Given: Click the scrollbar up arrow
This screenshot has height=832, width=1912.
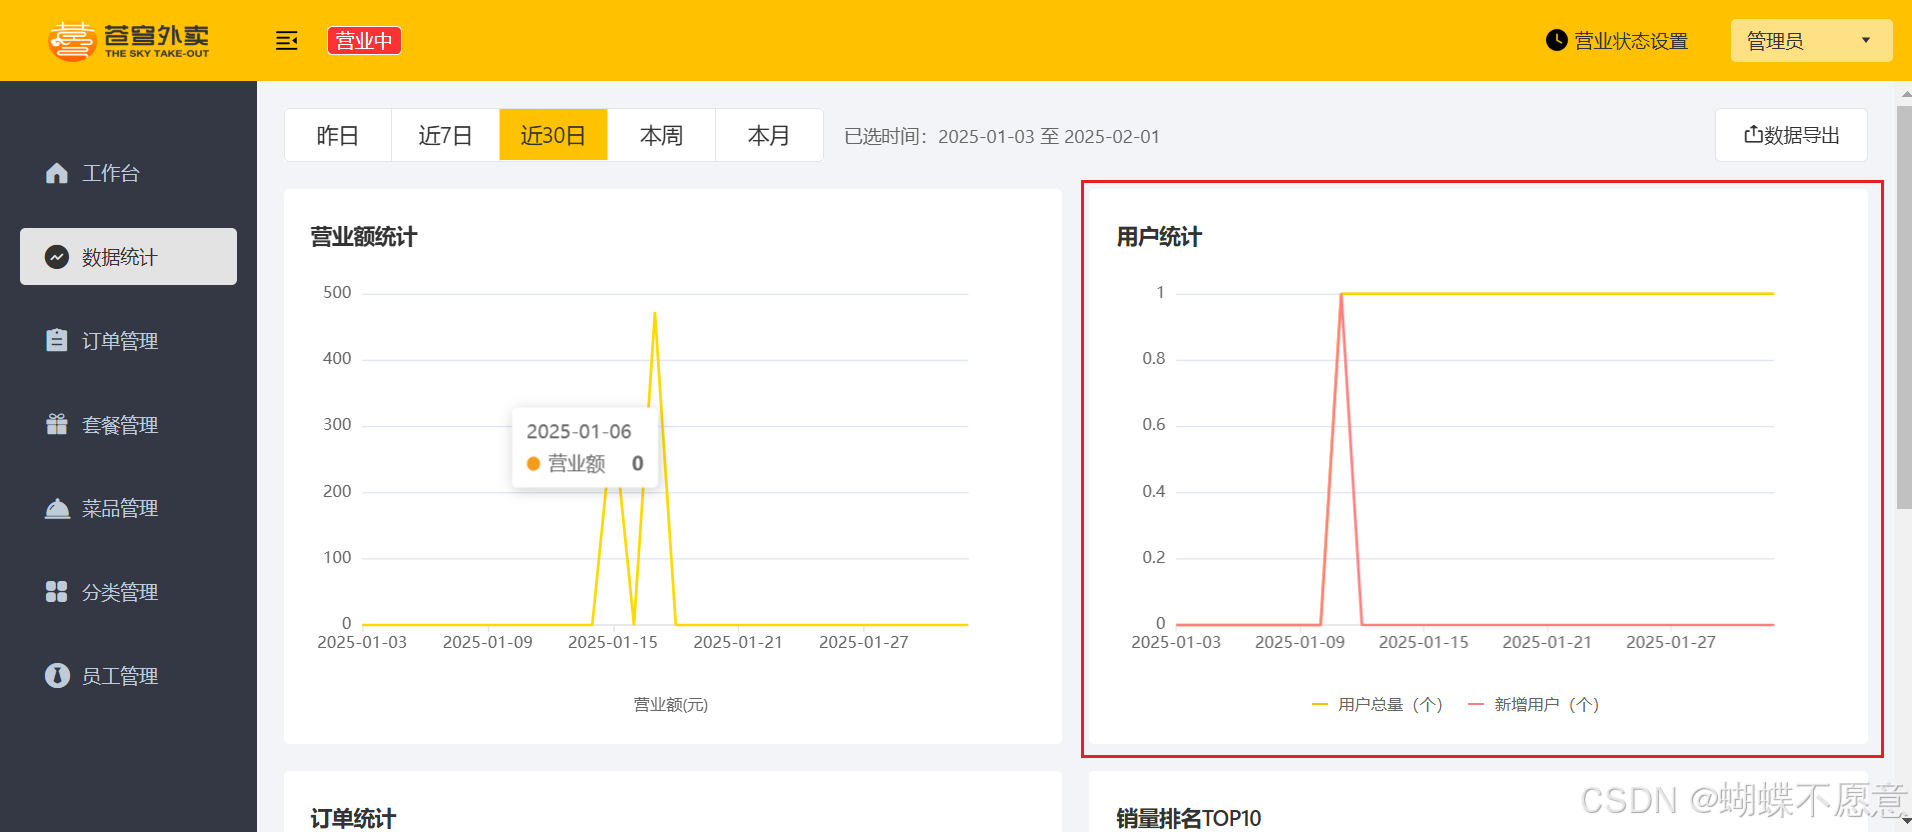Looking at the screenshot, I should coord(1904,94).
